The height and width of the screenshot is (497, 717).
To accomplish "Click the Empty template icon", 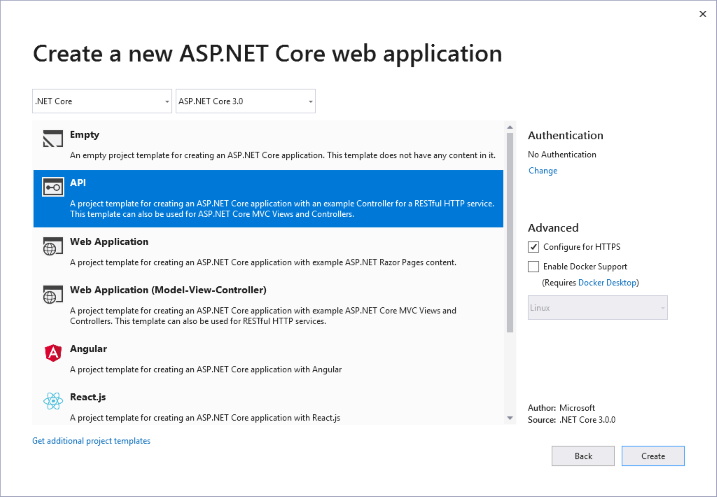I will tap(52, 140).
